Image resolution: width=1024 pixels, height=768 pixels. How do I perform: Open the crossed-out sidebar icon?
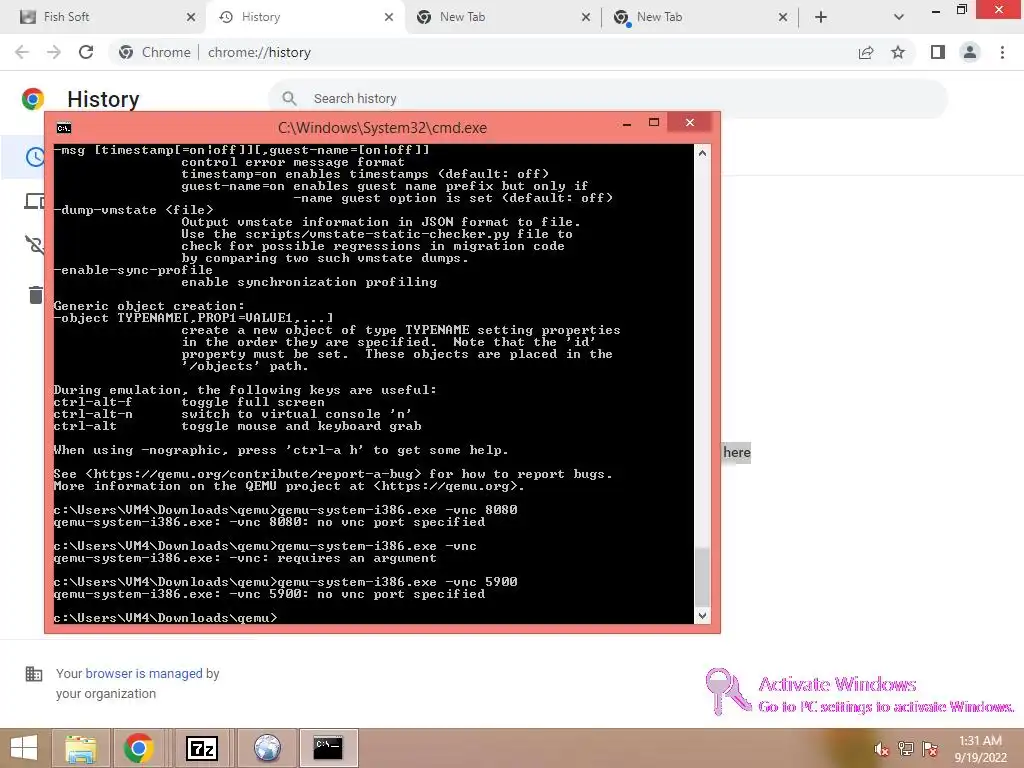[x=33, y=245]
